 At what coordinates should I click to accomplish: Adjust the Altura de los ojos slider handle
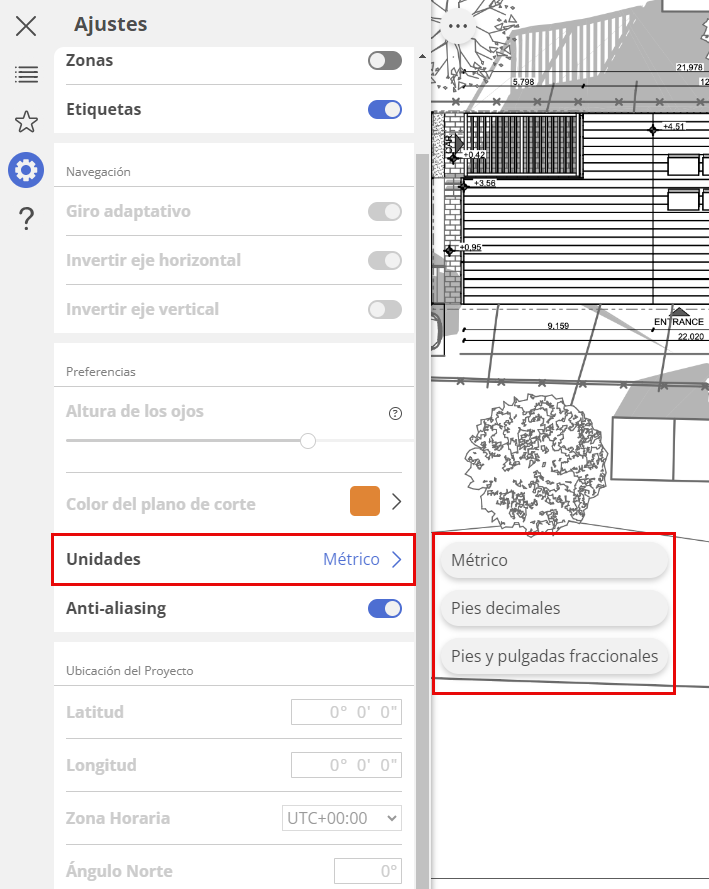coord(308,441)
